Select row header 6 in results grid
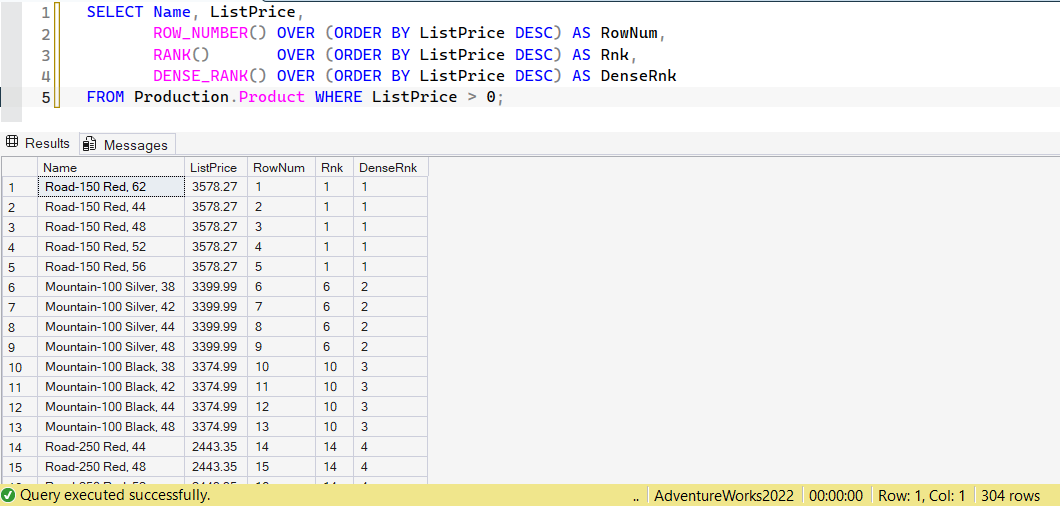1060x506 pixels. (19, 287)
